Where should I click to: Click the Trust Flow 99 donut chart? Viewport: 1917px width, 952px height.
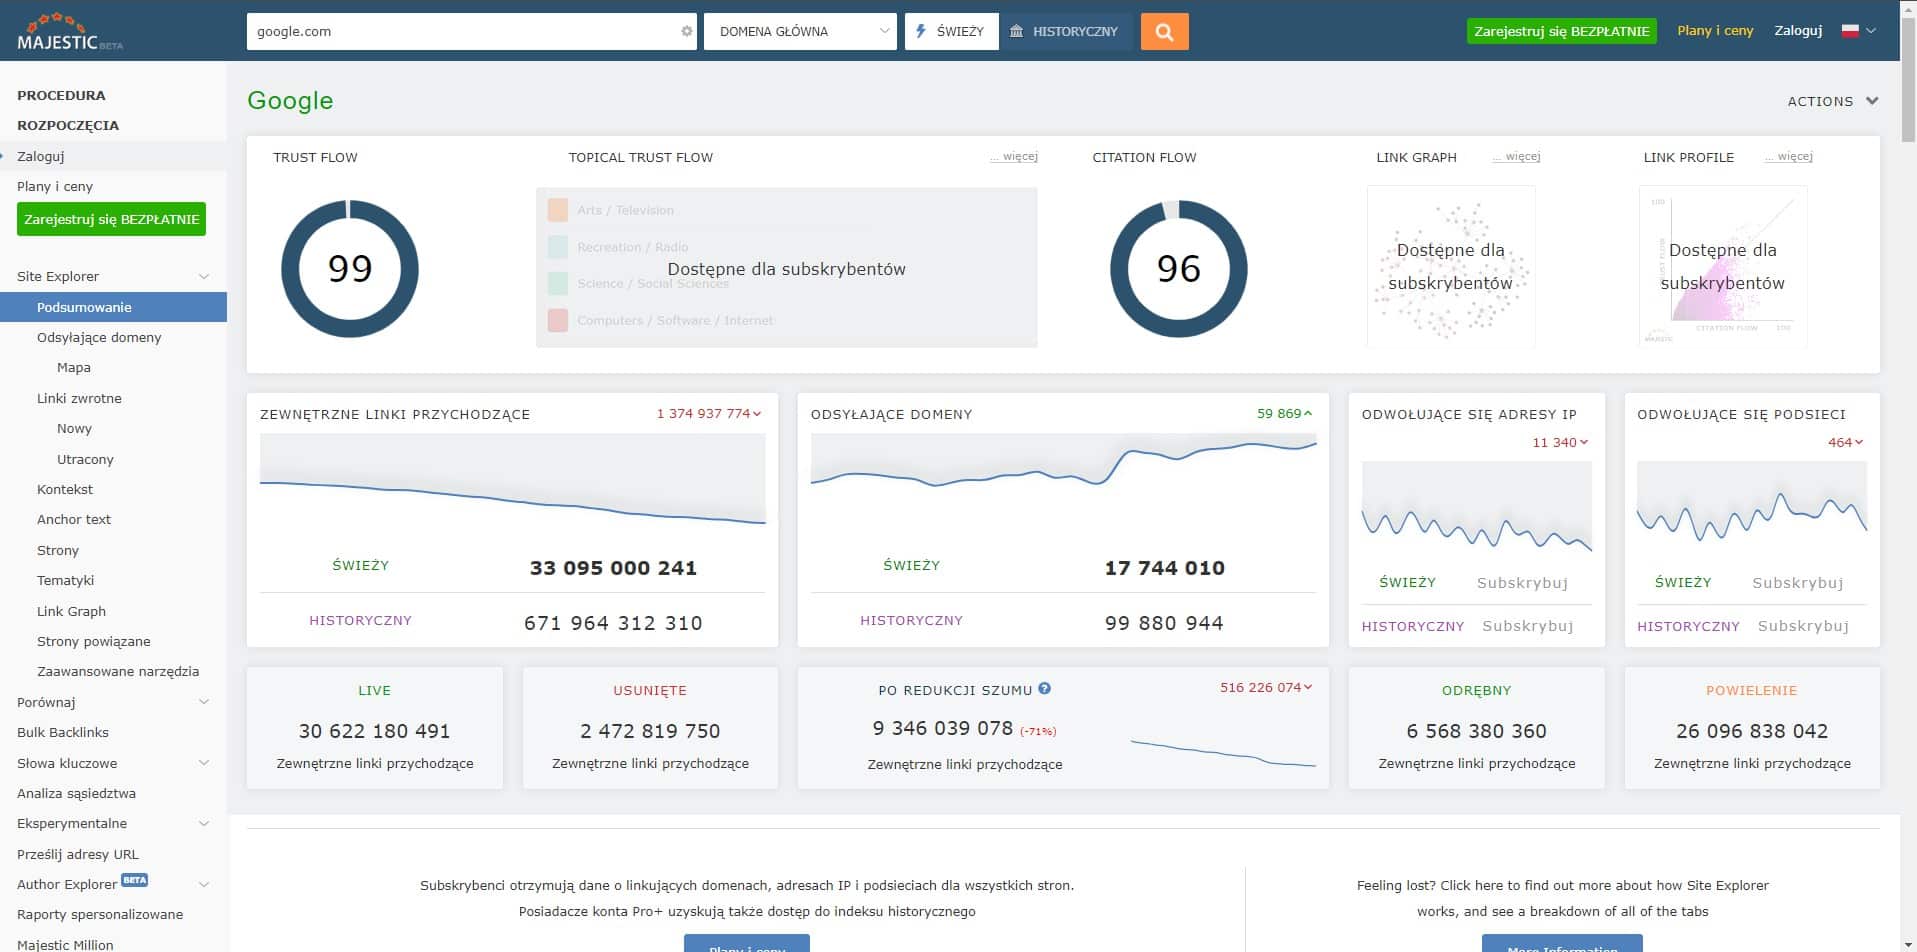coord(349,268)
